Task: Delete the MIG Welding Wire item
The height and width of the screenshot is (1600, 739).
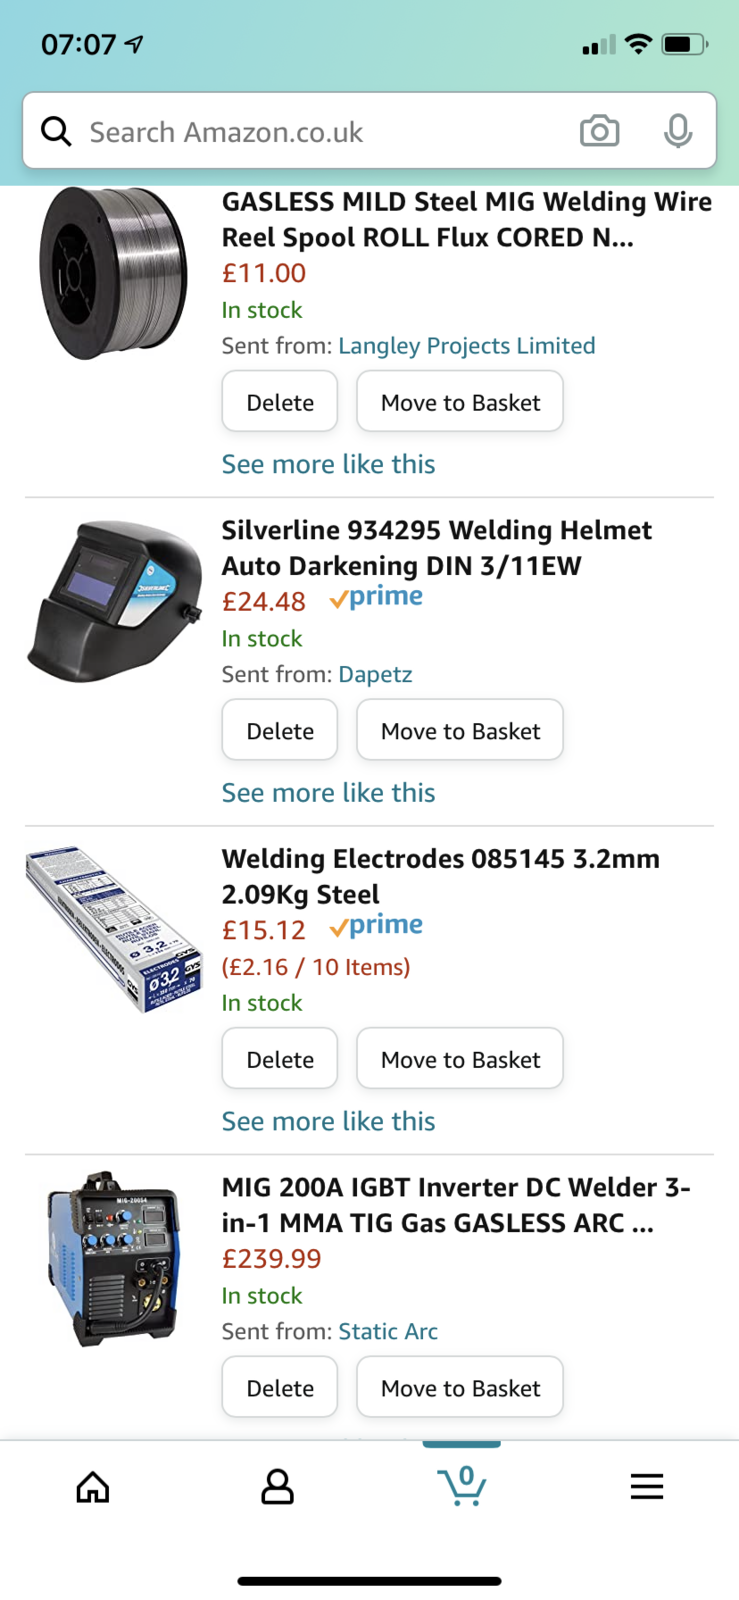Action: click(x=280, y=402)
